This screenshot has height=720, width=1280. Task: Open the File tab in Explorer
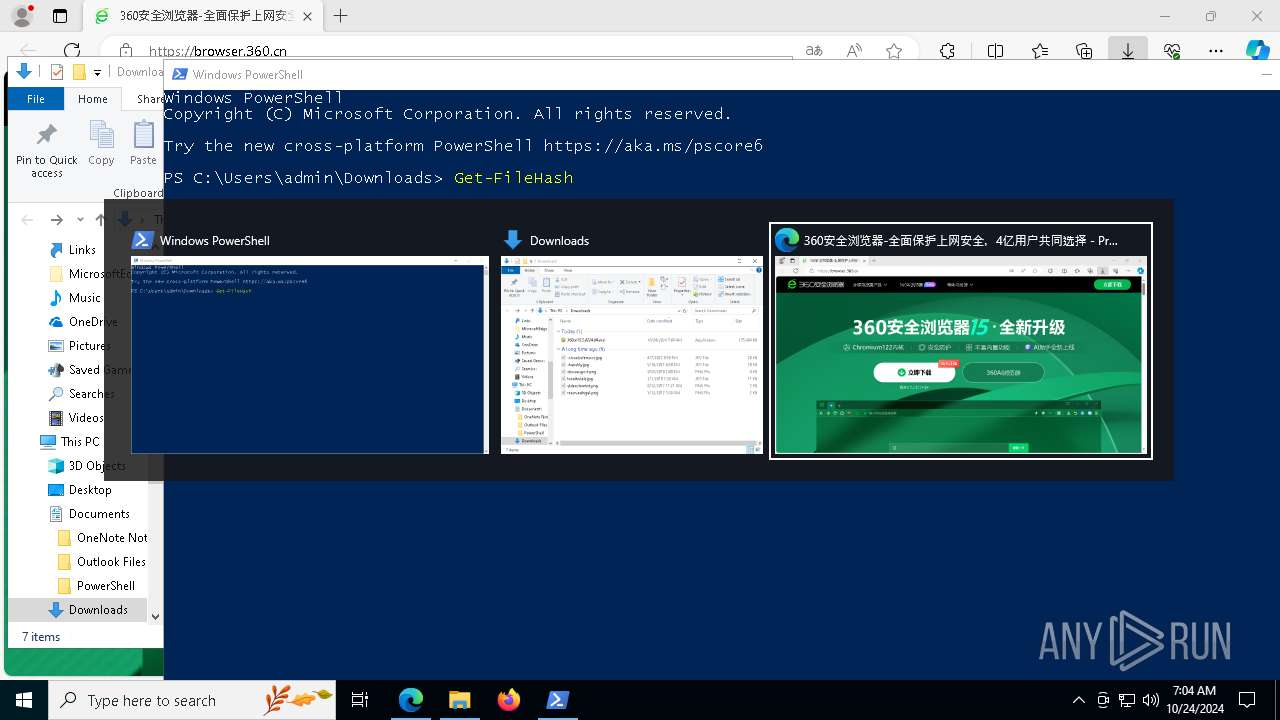[36, 99]
